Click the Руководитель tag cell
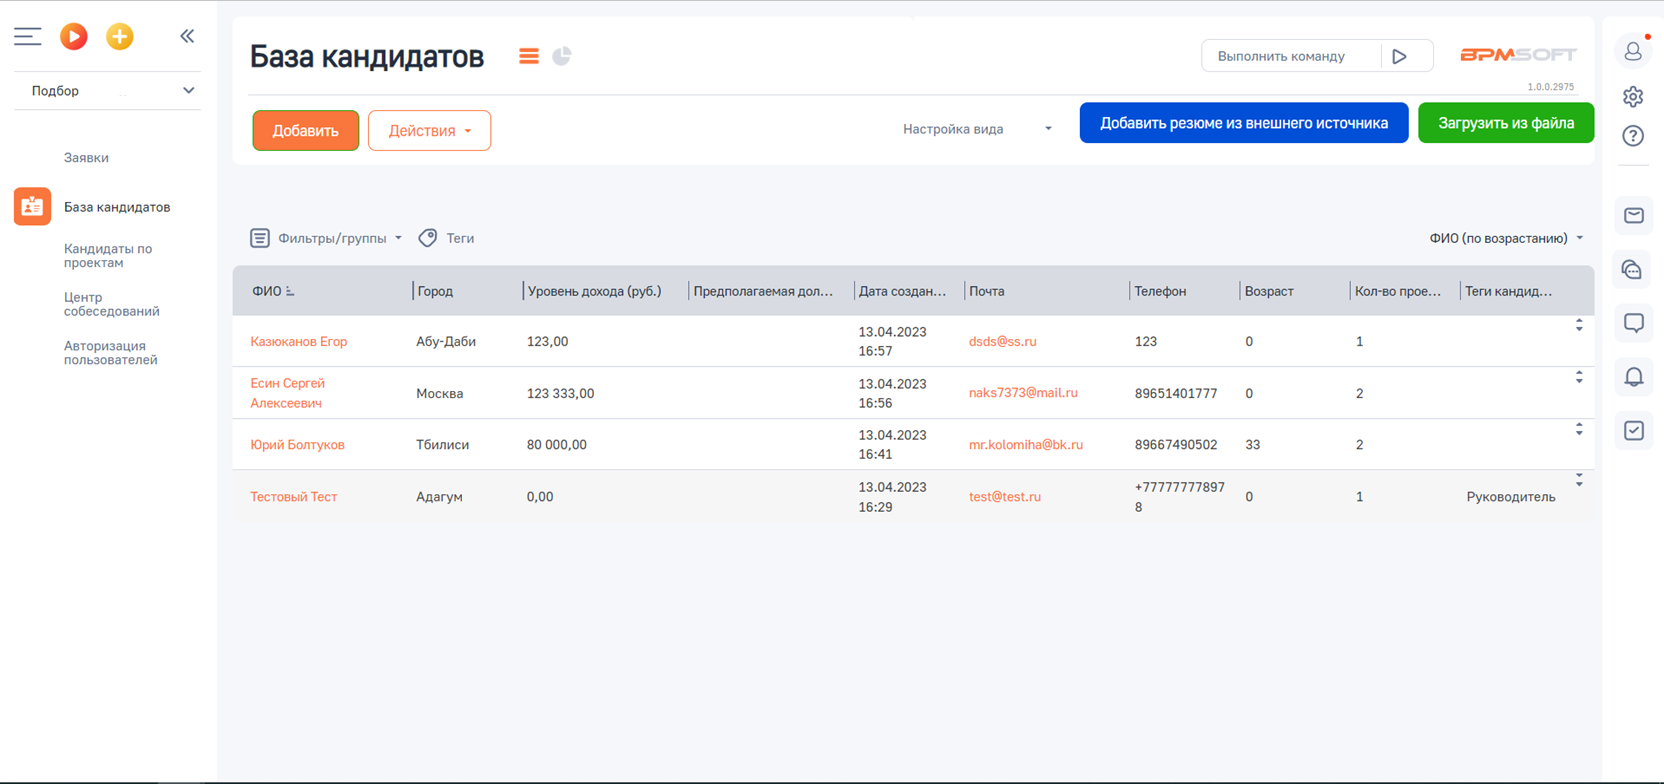The width and height of the screenshot is (1664, 784). click(x=1510, y=497)
